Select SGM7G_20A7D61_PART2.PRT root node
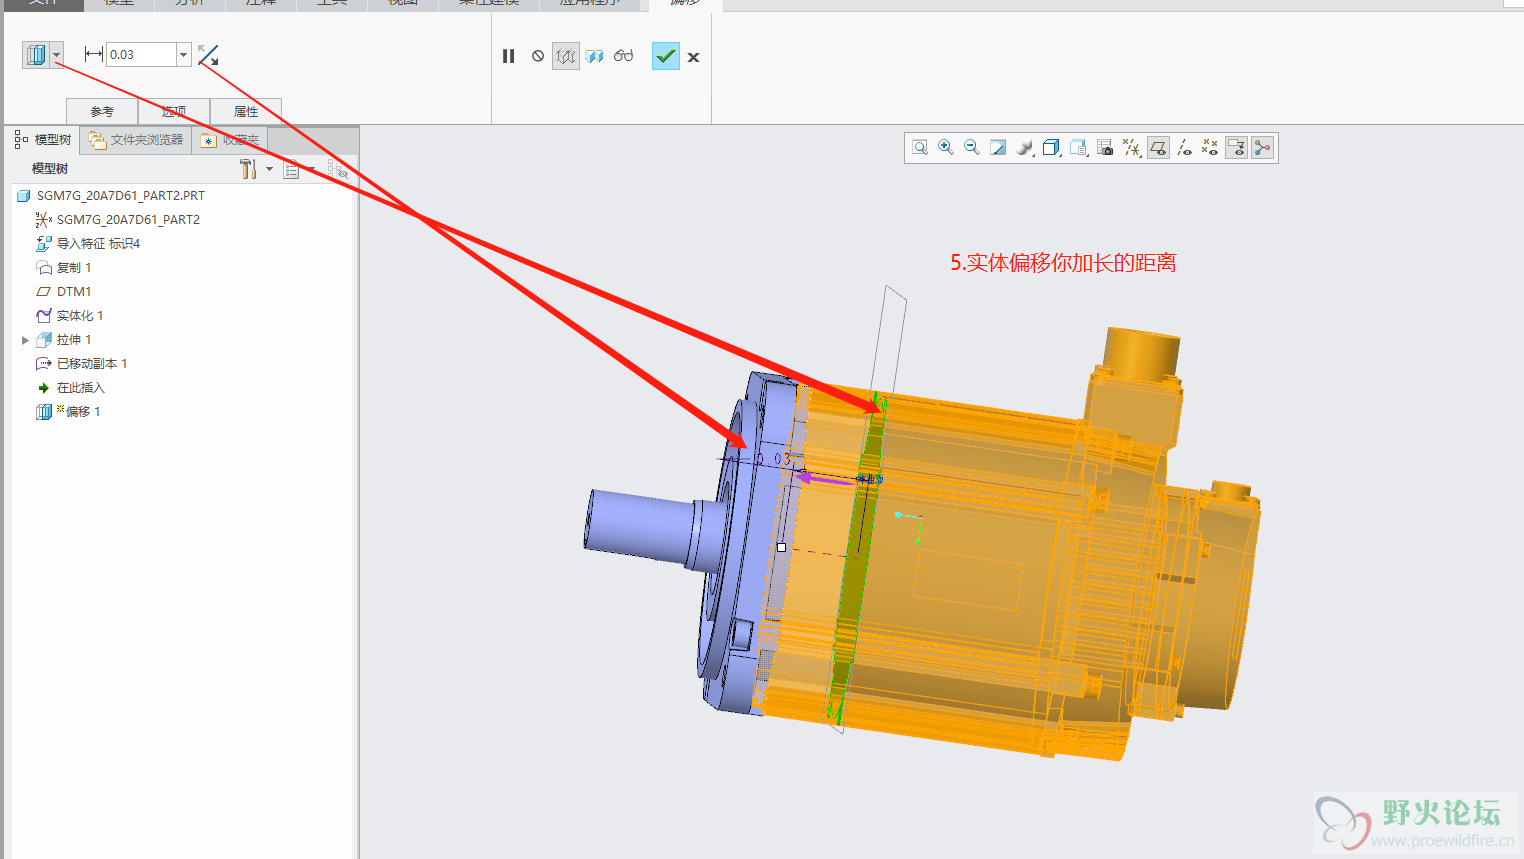Image resolution: width=1524 pixels, height=859 pixels. click(x=111, y=196)
